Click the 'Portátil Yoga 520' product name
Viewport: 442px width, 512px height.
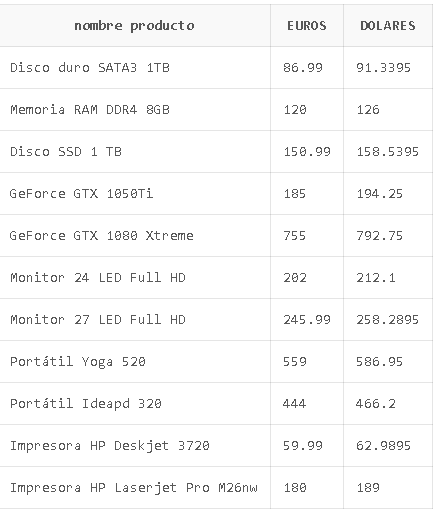click(x=78, y=362)
